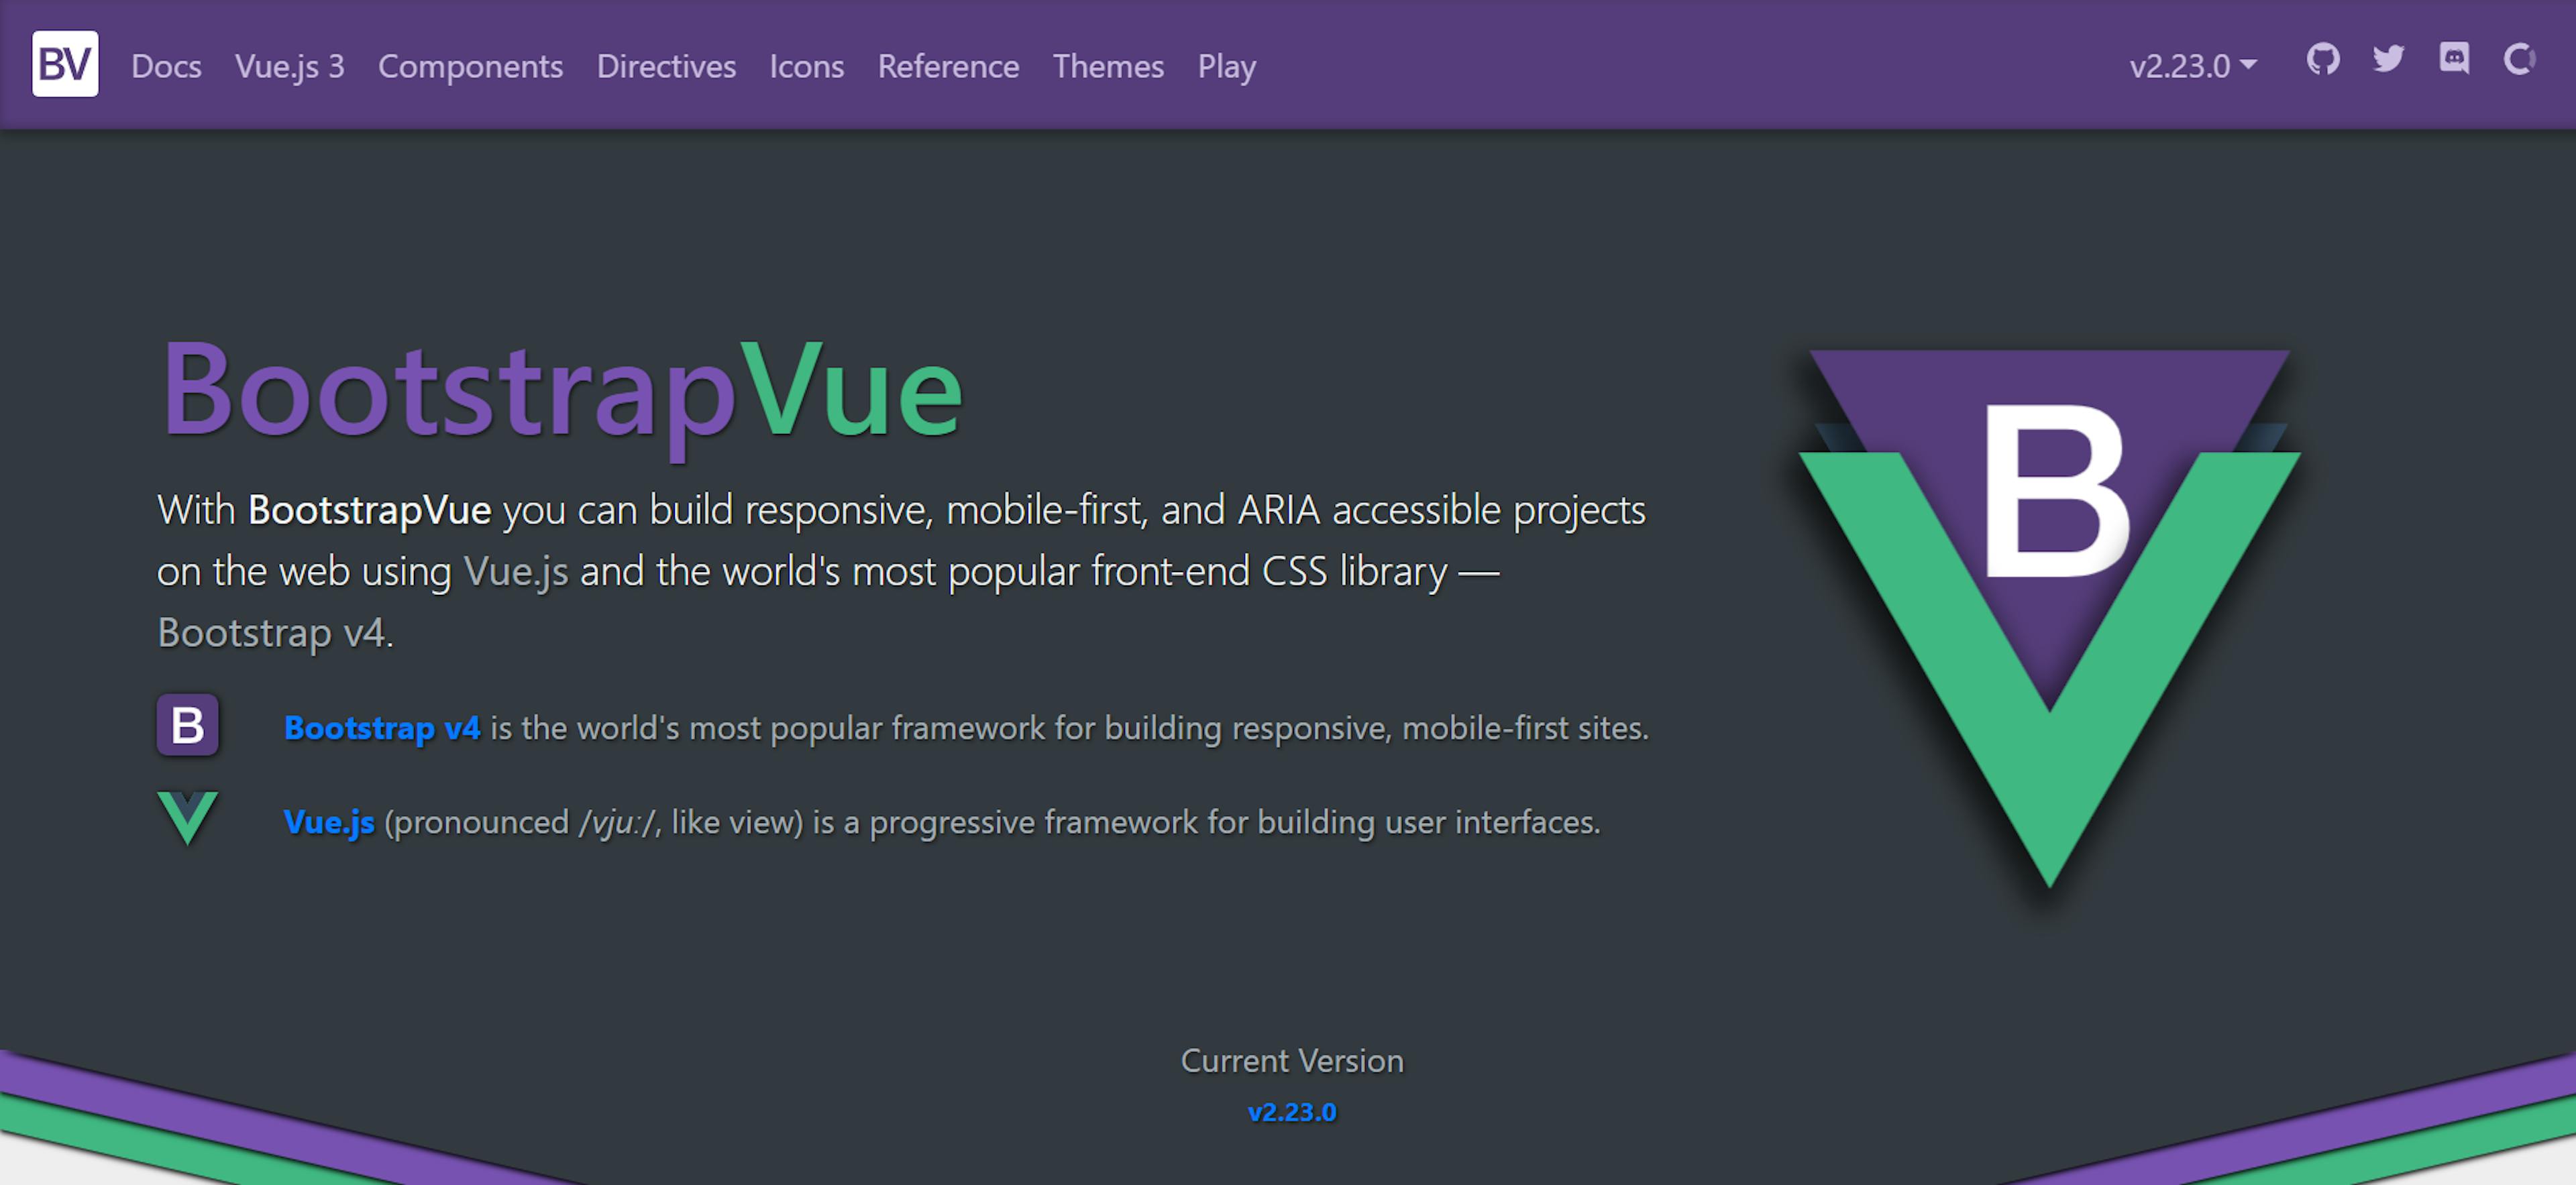Open the Components navigation menu item
Screen dimensions: 2576x1185
467,66
